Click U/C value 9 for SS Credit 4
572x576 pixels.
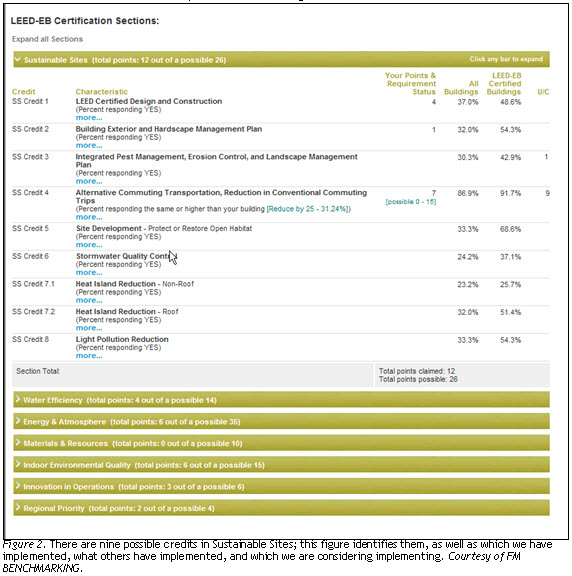tap(547, 193)
